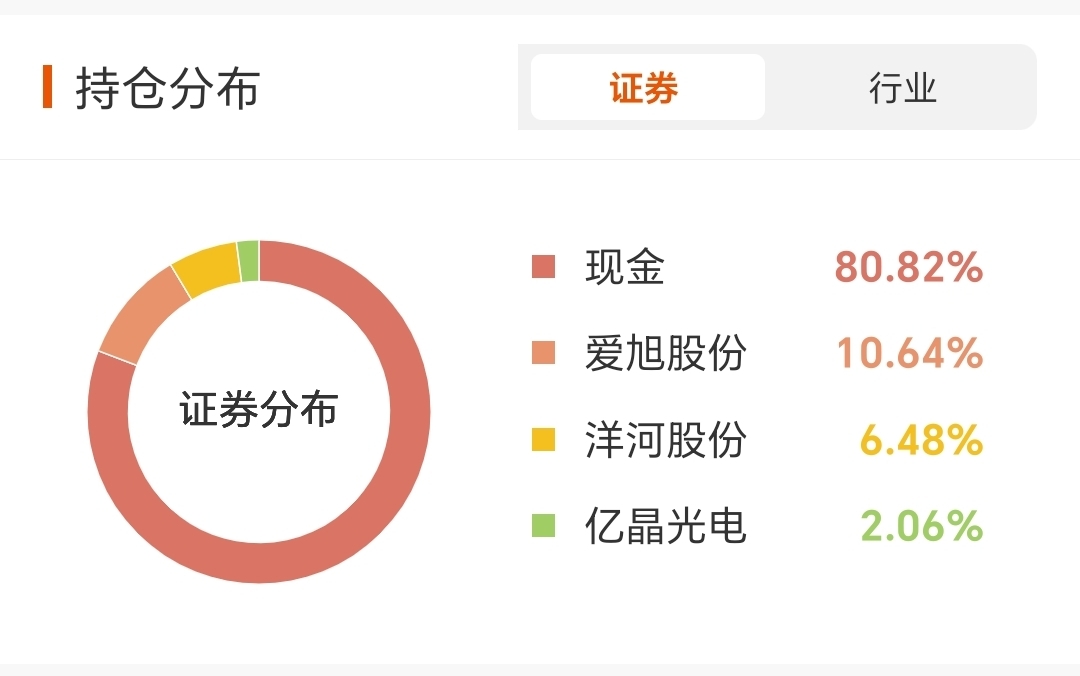Tap the 证券分布 donut center label

tap(259, 410)
